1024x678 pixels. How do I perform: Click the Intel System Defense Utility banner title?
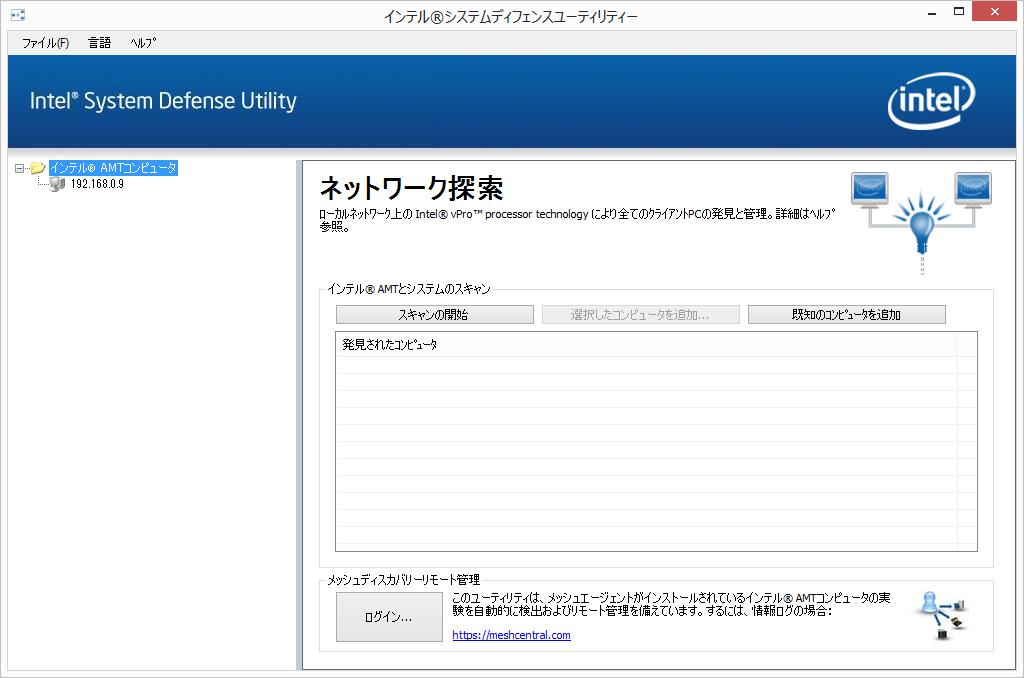pos(163,101)
